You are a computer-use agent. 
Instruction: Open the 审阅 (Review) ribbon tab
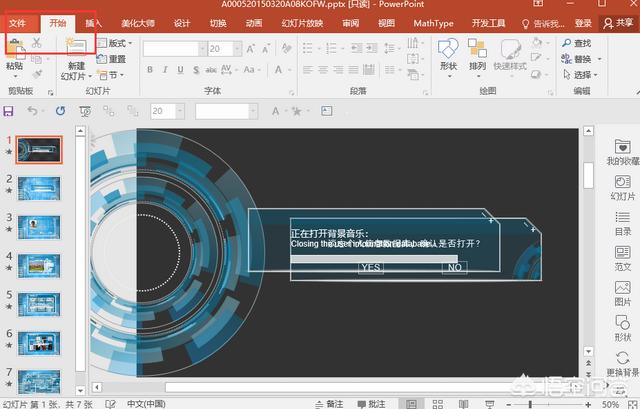click(351, 23)
